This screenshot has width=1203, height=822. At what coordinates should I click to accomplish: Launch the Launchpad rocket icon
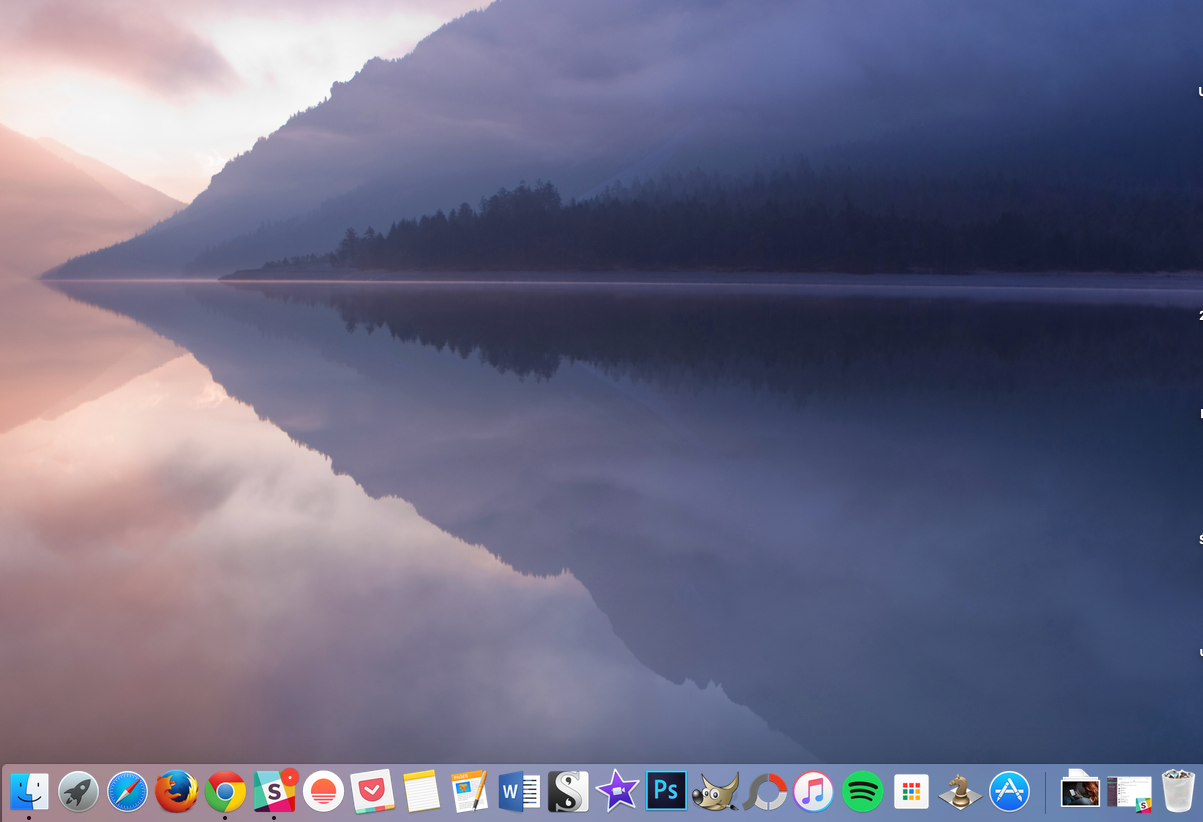click(x=78, y=792)
